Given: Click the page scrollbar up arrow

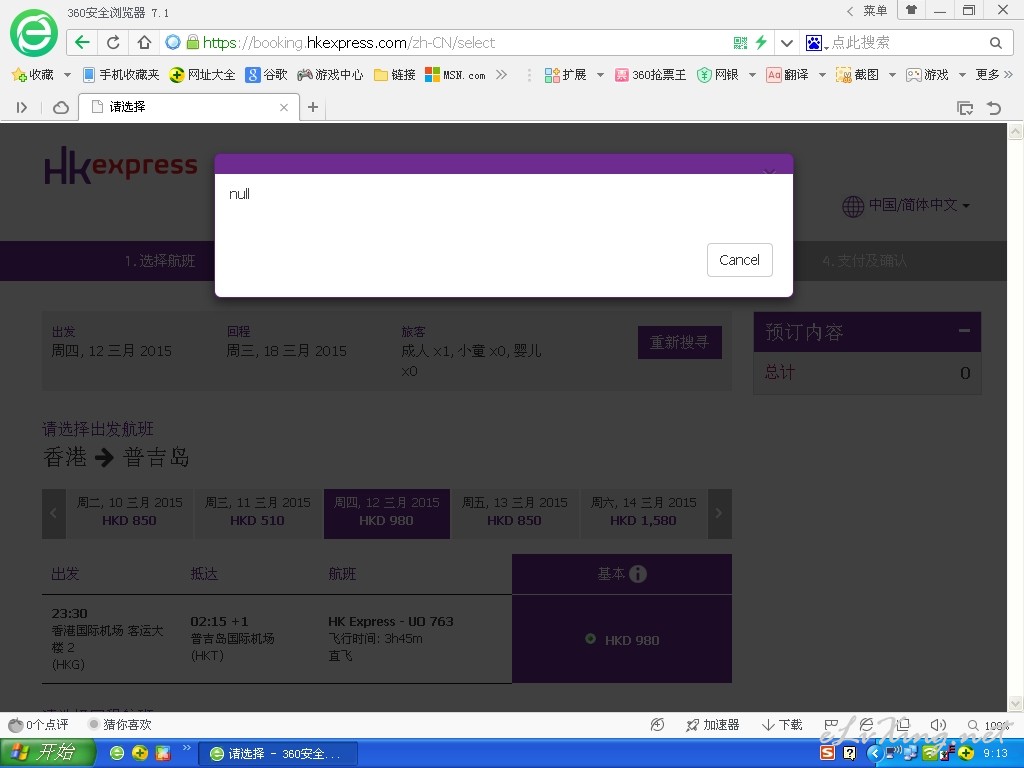Looking at the screenshot, I should pos(1016,131).
